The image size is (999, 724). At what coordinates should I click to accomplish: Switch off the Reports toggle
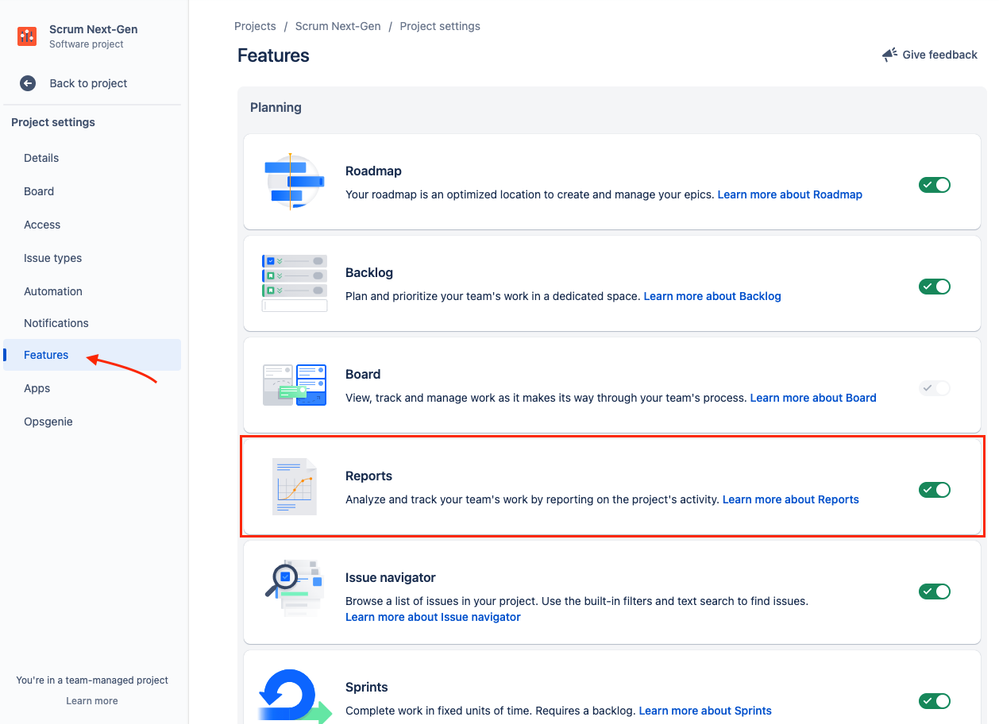click(934, 490)
